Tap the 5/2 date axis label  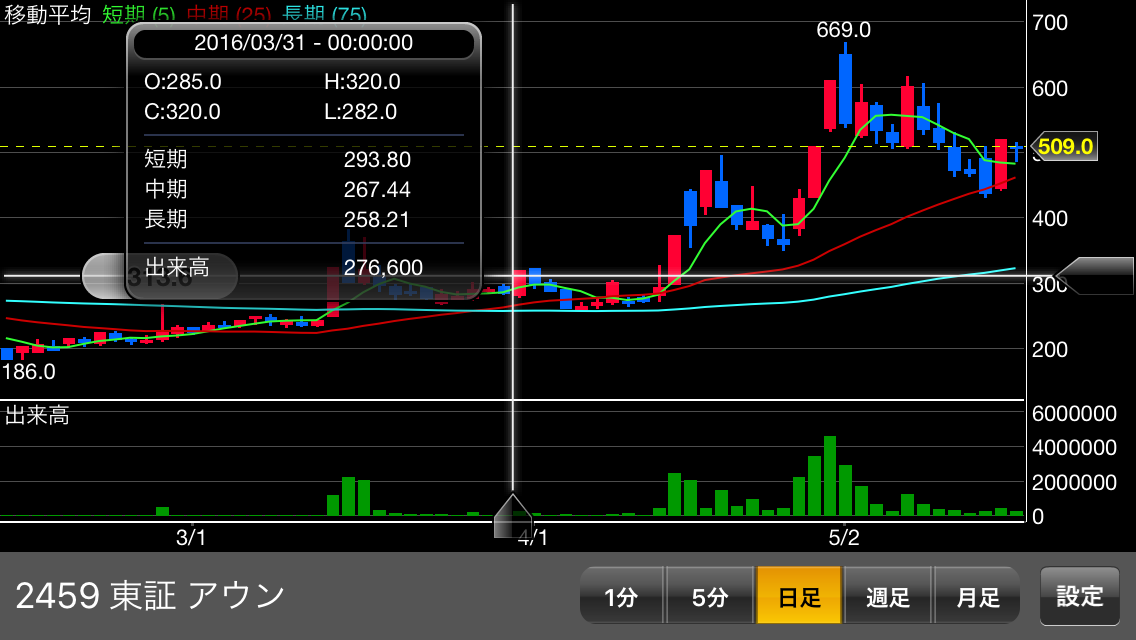point(844,537)
